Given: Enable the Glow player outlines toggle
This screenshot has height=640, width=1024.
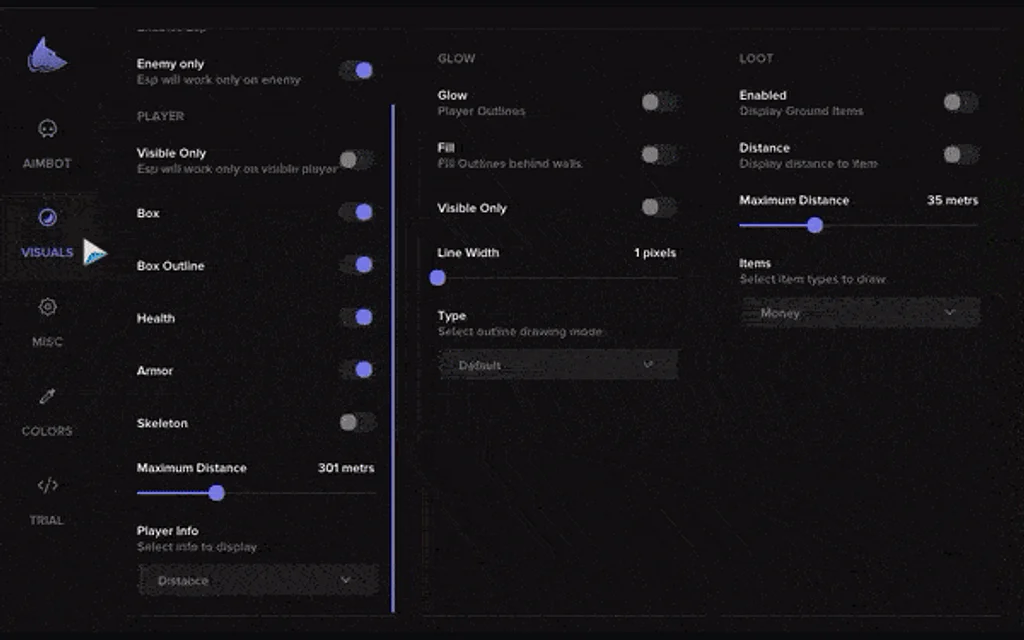Looking at the screenshot, I should click(659, 102).
